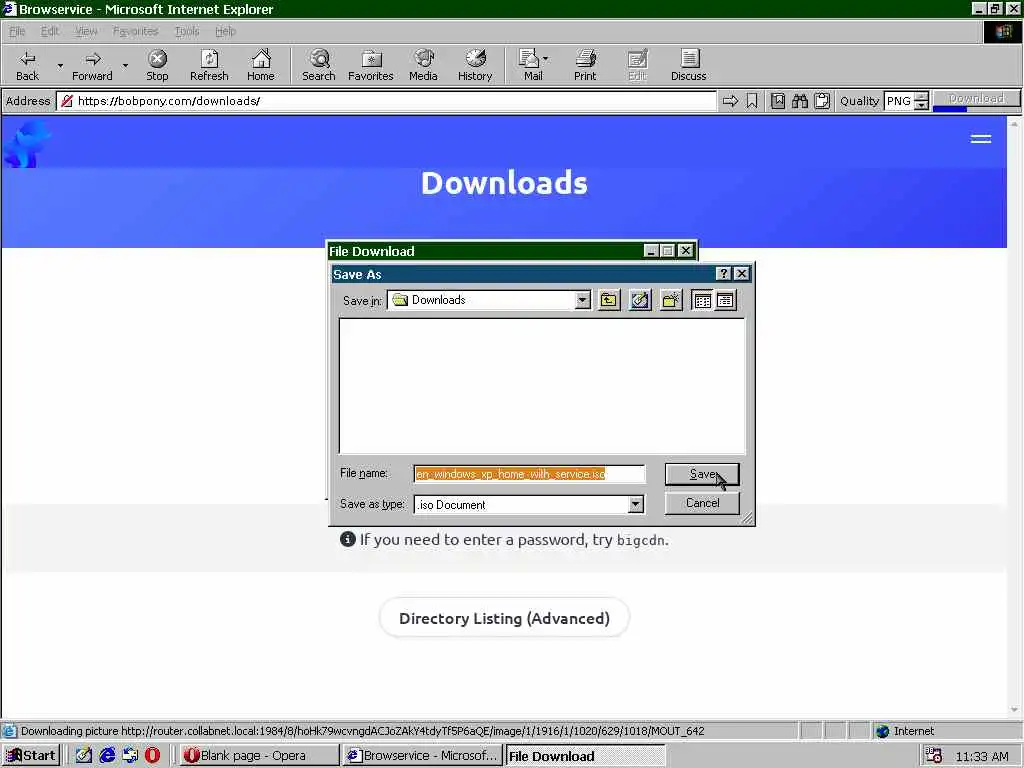The image size is (1024, 768).
Task: Click the notebook icon beside the bookmark icon
Action: (777, 101)
